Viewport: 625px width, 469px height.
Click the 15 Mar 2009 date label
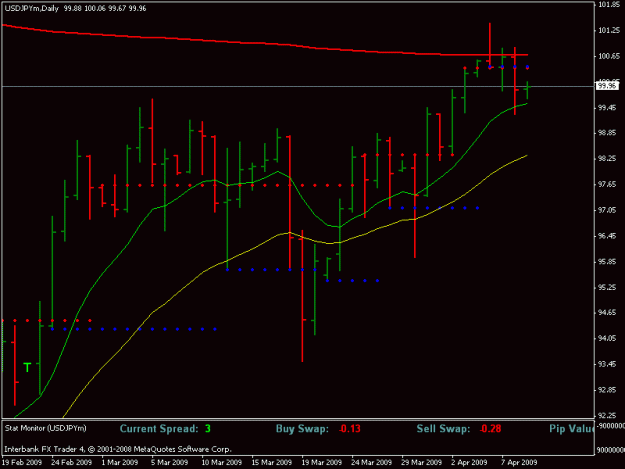click(x=271, y=462)
